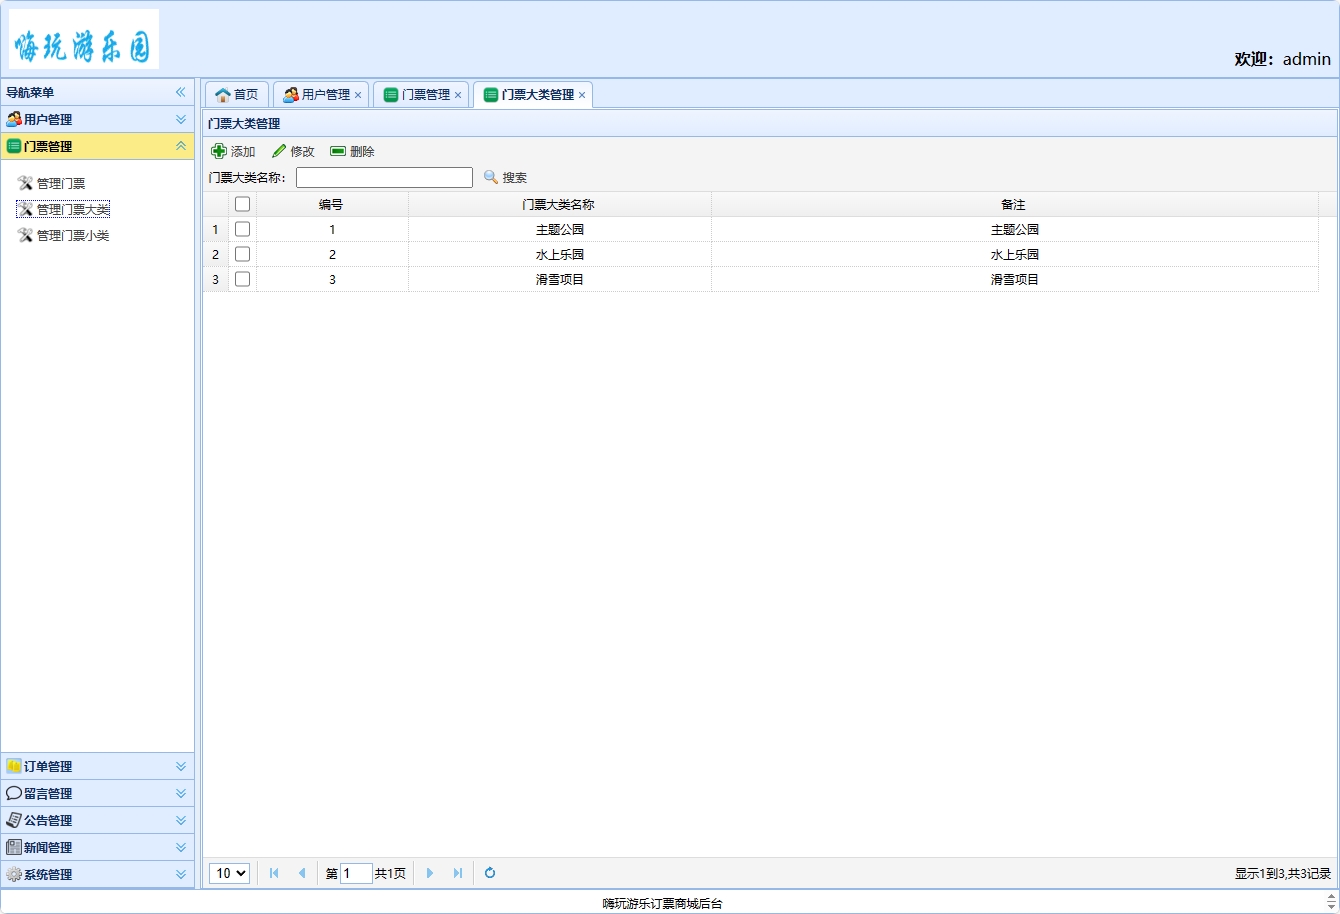Click the 水上乐园 category name cell

pyautogui.click(x=559, y=254)
